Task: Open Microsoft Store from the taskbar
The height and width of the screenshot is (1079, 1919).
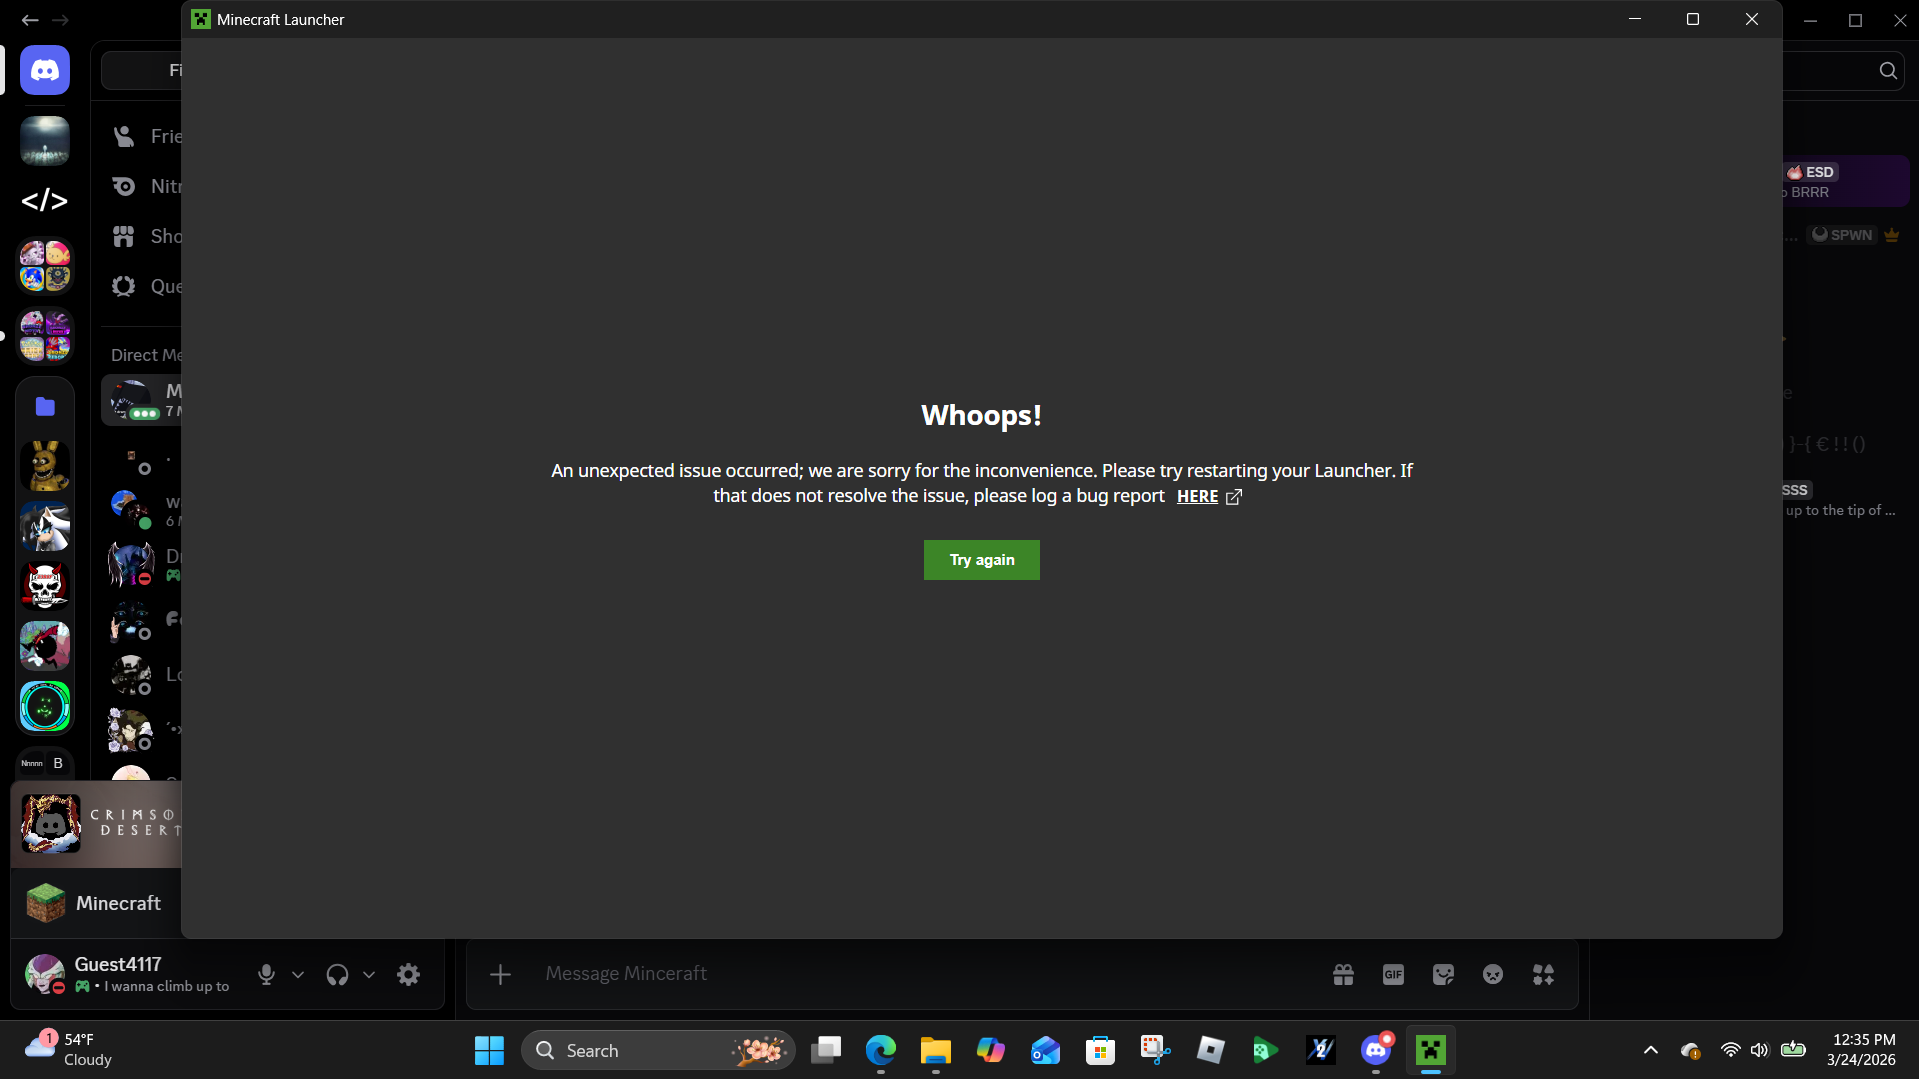Action: click(1101, 1051)
